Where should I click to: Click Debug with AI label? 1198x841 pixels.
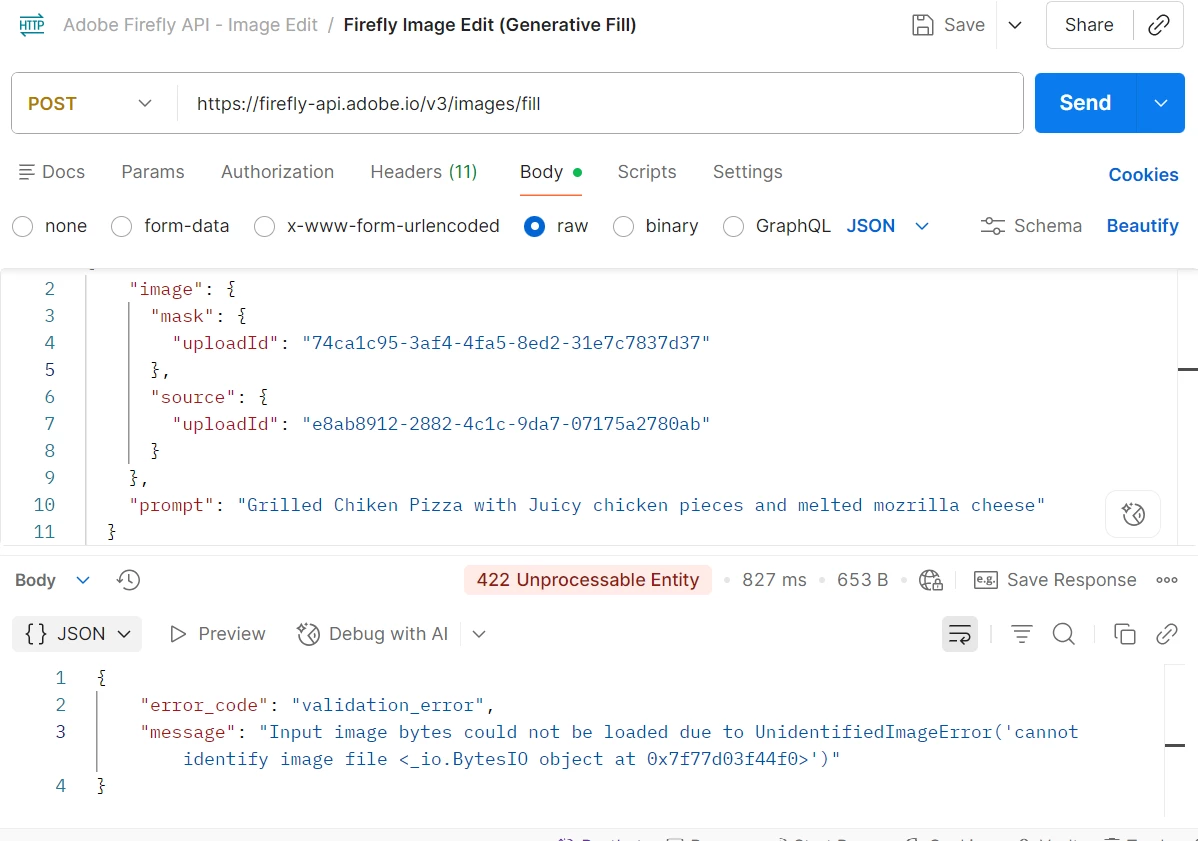tap(388, 634)
